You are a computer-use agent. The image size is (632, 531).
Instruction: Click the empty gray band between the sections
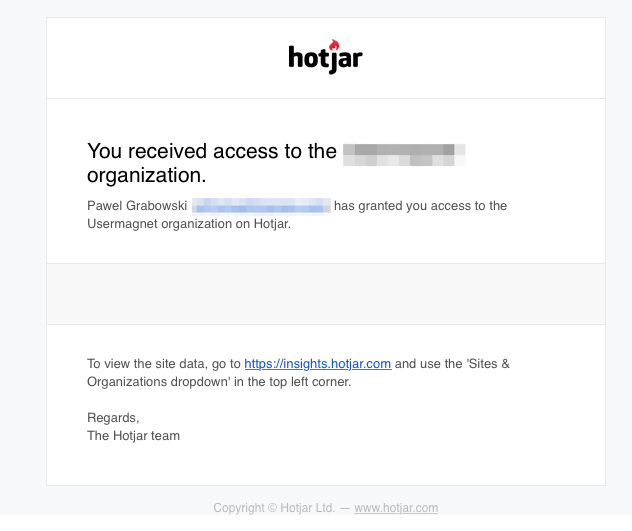[x=326, y=294]
